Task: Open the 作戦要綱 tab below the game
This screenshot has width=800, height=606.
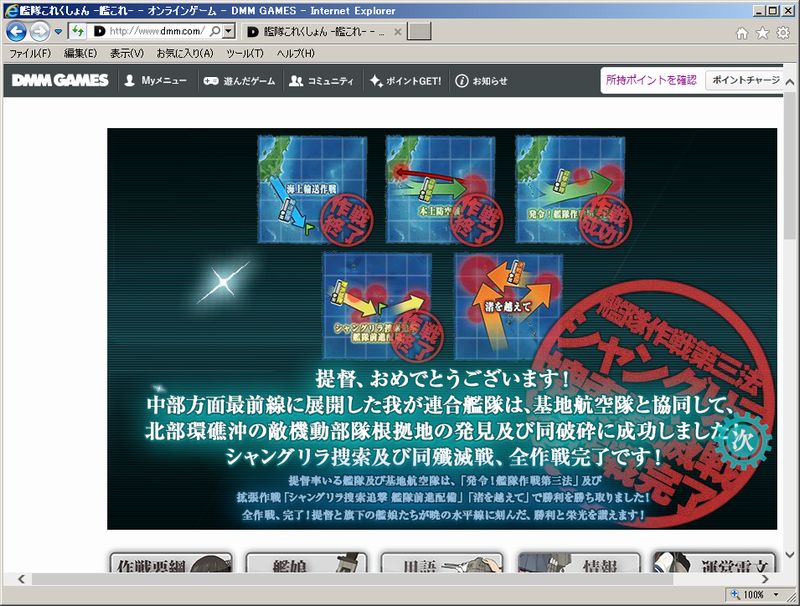Action: point(171,562)
